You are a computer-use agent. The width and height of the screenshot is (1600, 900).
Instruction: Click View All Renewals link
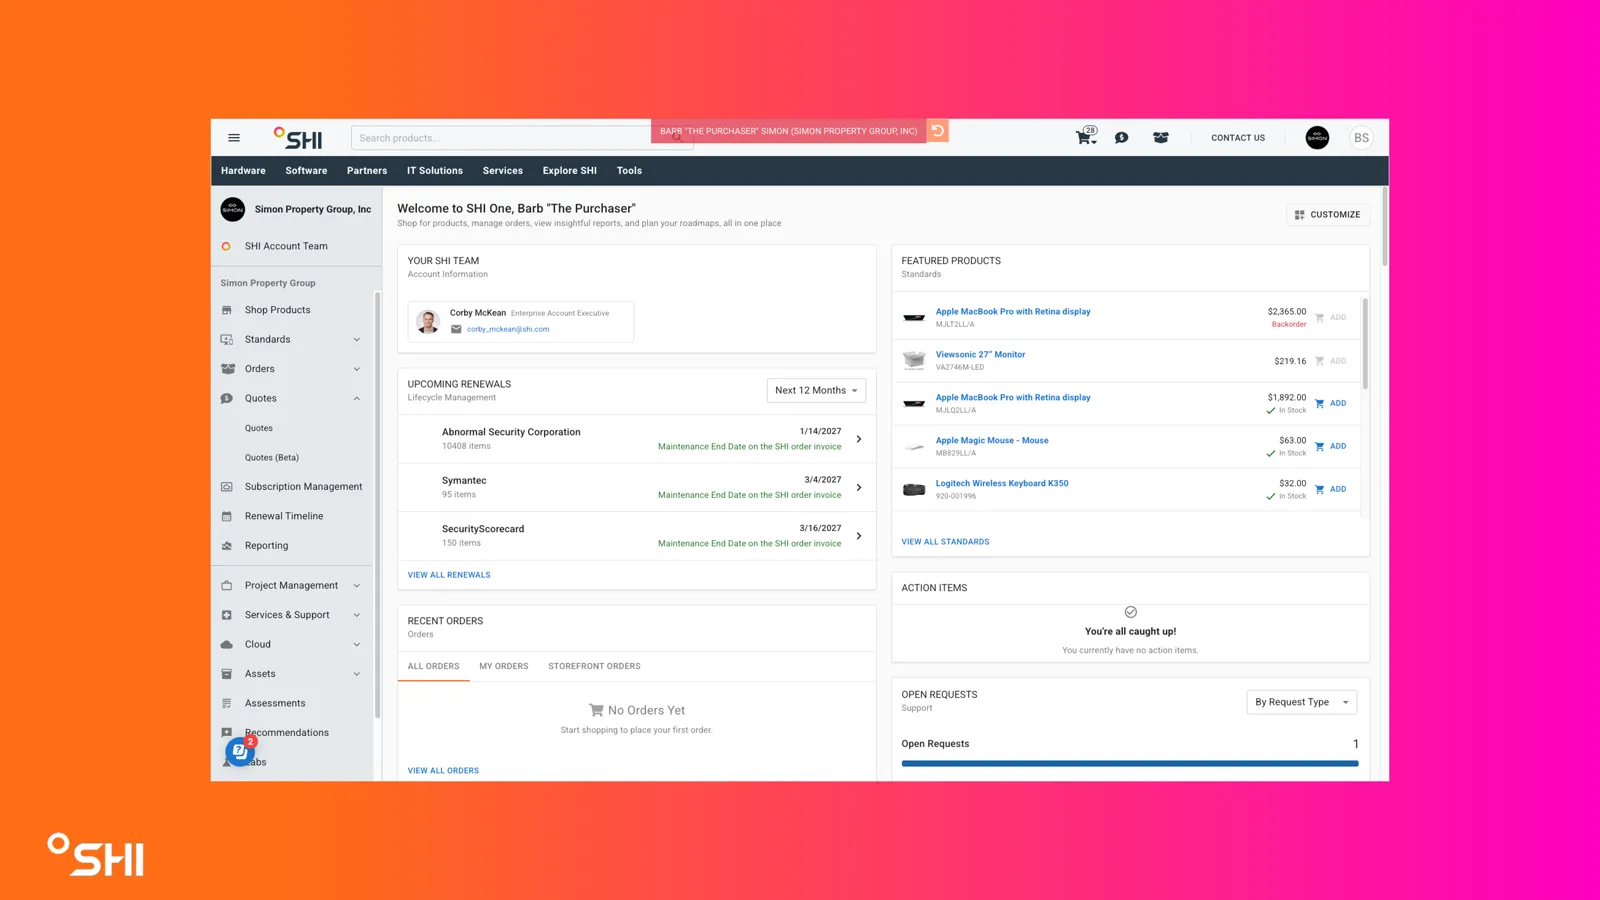tap(449, 575)
